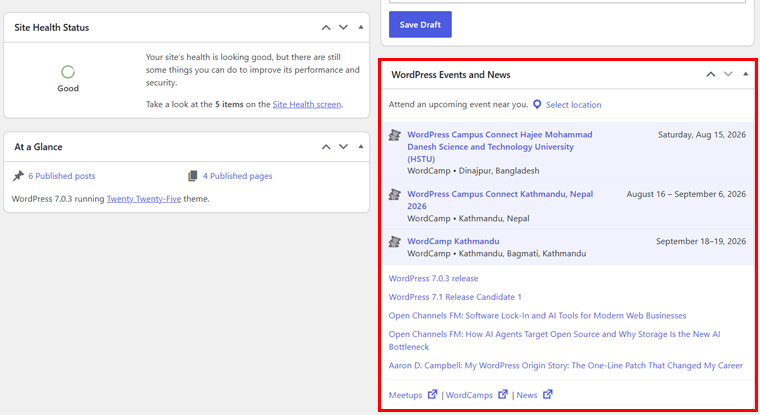Click WordCamp icon beside HSTU event

click(395, 135)
